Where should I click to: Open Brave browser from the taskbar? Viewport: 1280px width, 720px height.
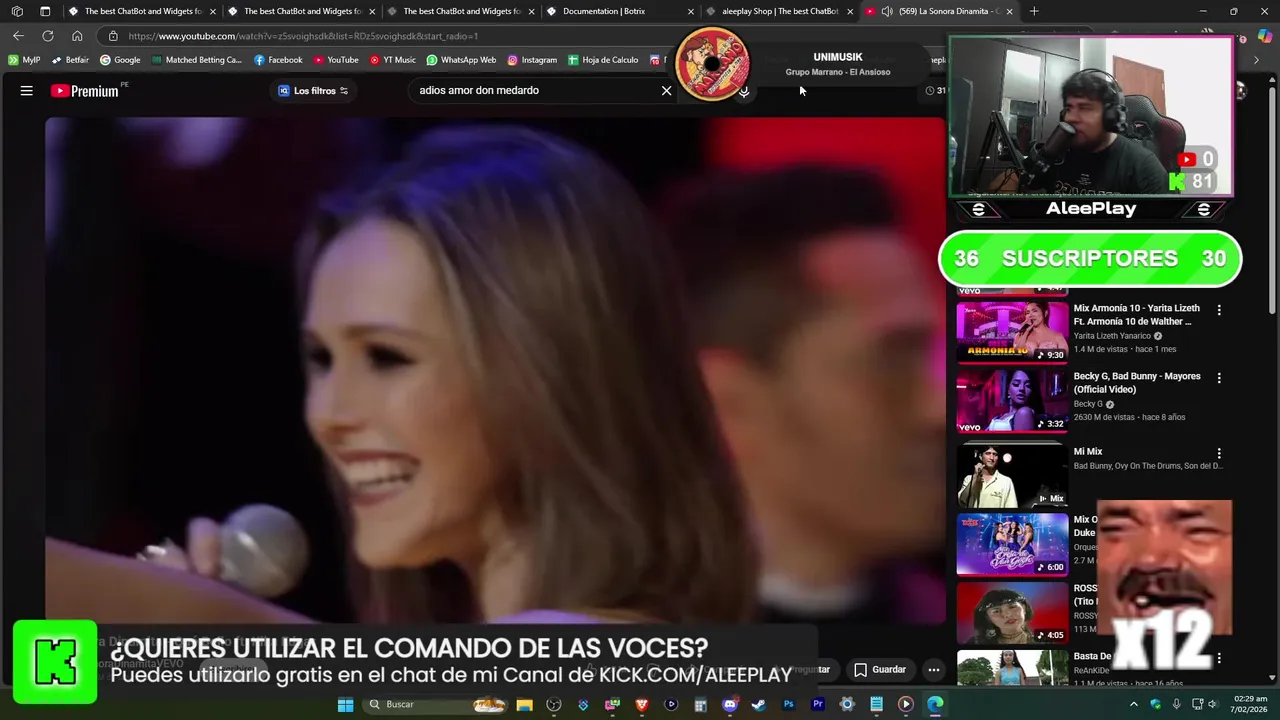642,704
